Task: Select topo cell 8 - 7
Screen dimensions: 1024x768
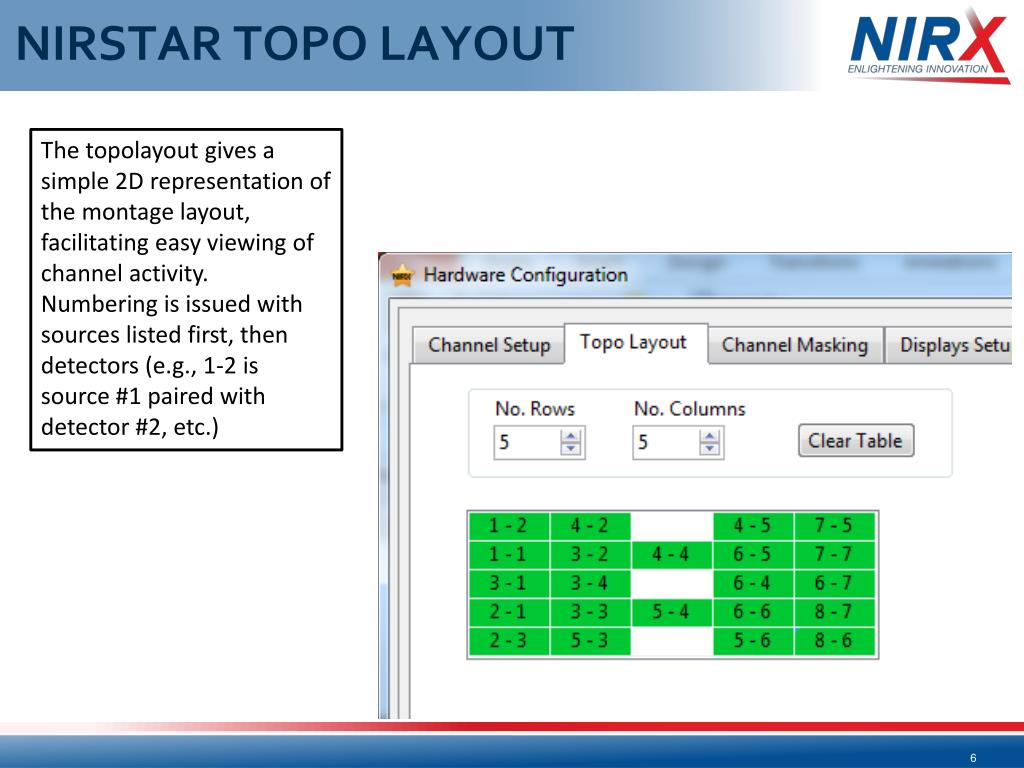Action: (x=834, y=612)
